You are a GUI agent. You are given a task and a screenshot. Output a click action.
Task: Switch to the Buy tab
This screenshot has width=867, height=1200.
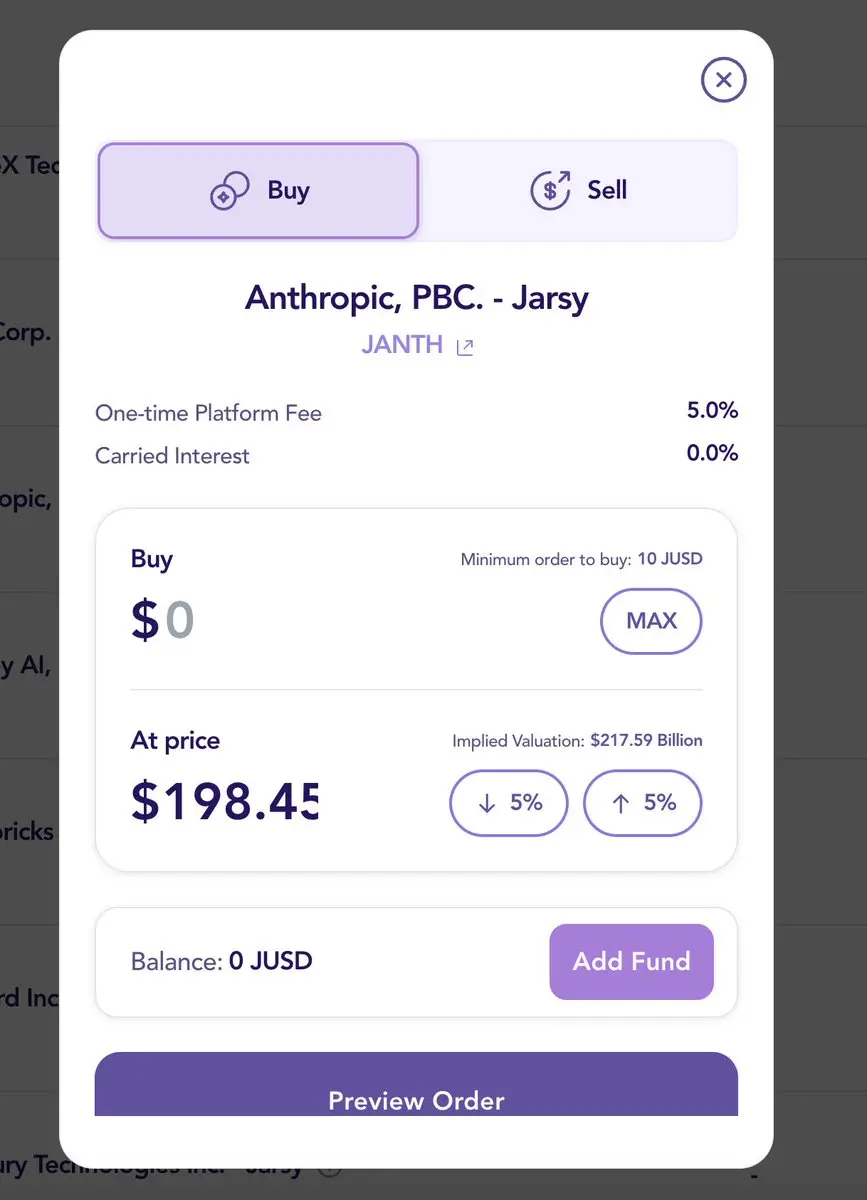click(x=258, y=190)
